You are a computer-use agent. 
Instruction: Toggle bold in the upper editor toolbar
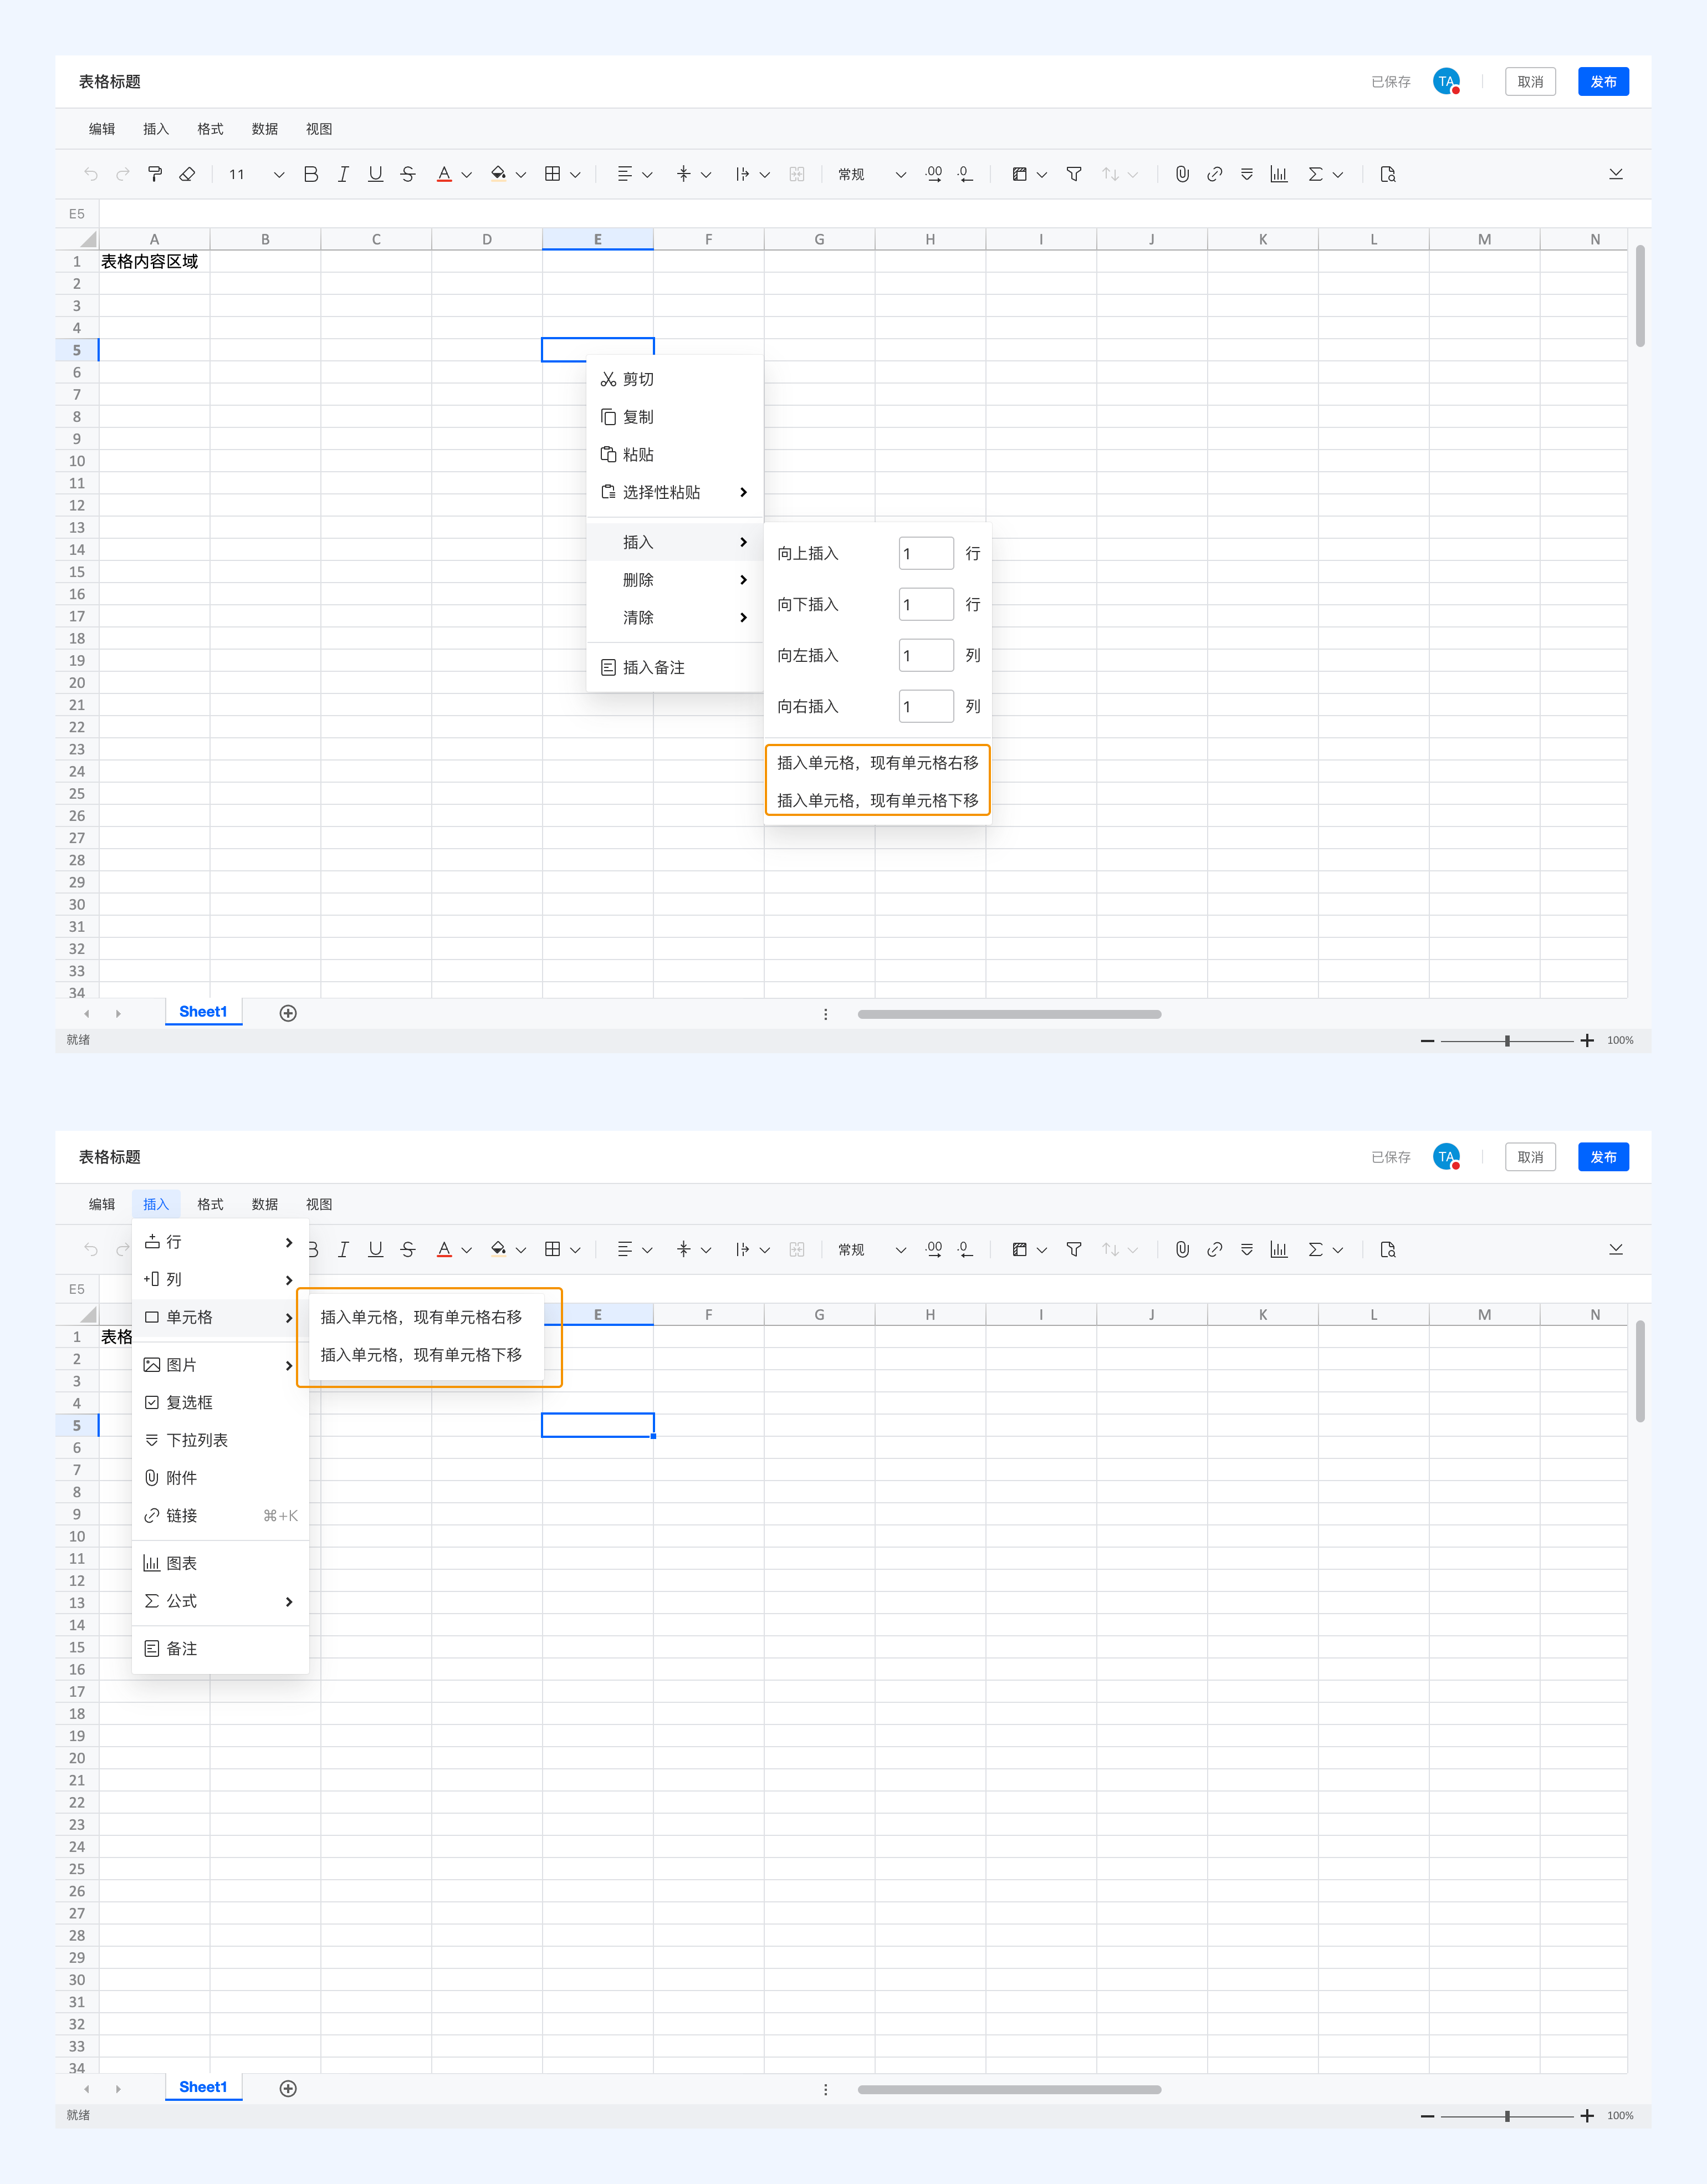[x=311, y=174]
